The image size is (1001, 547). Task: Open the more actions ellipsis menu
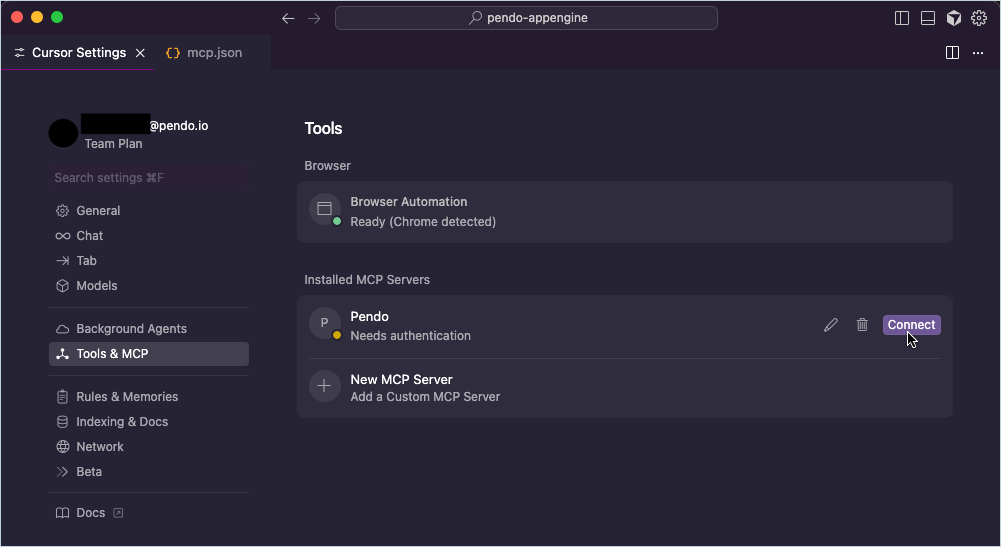[978, 53]
